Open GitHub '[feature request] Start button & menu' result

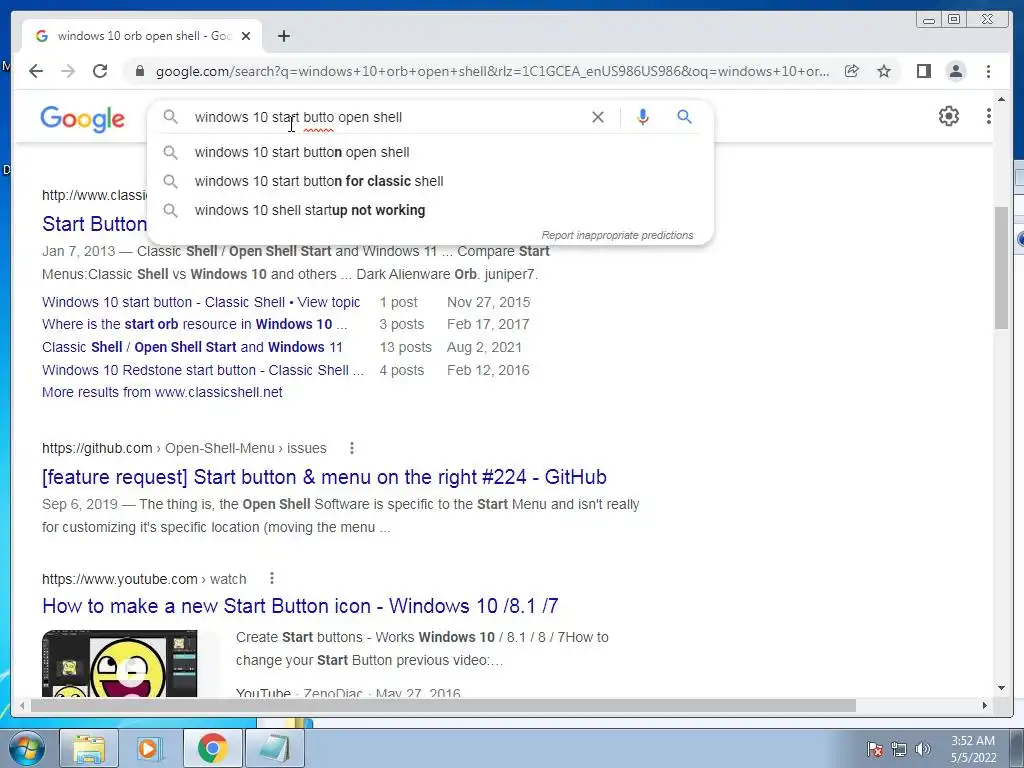pos(324,477)
